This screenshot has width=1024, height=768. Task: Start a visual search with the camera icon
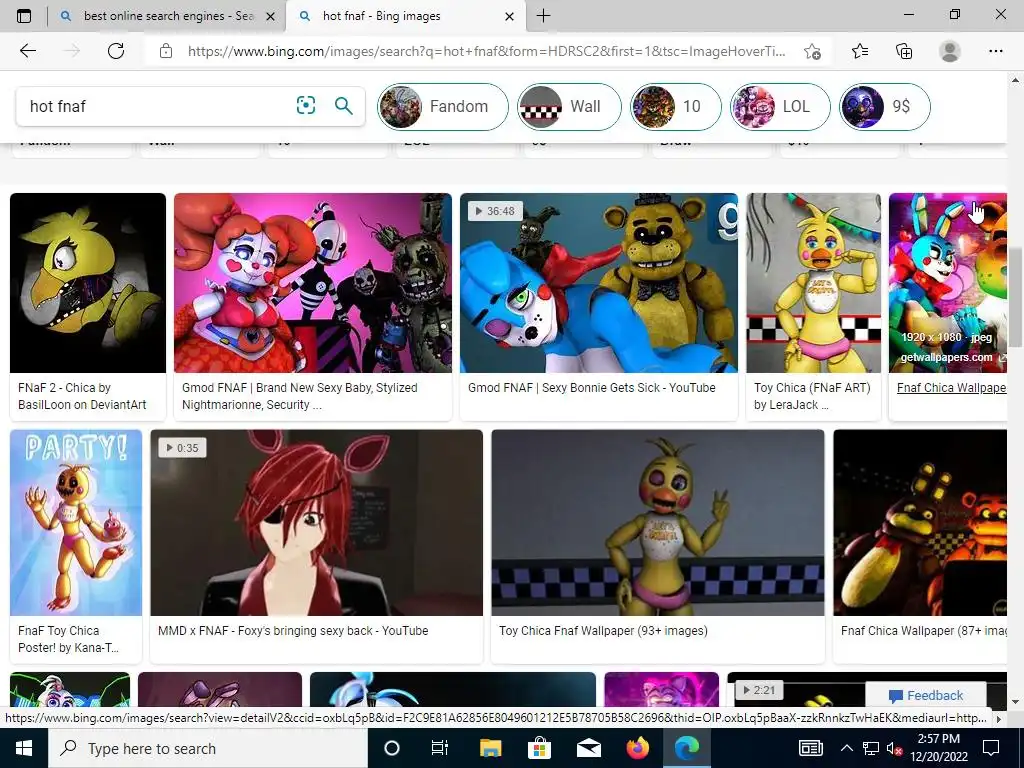(x=306, y=105)
